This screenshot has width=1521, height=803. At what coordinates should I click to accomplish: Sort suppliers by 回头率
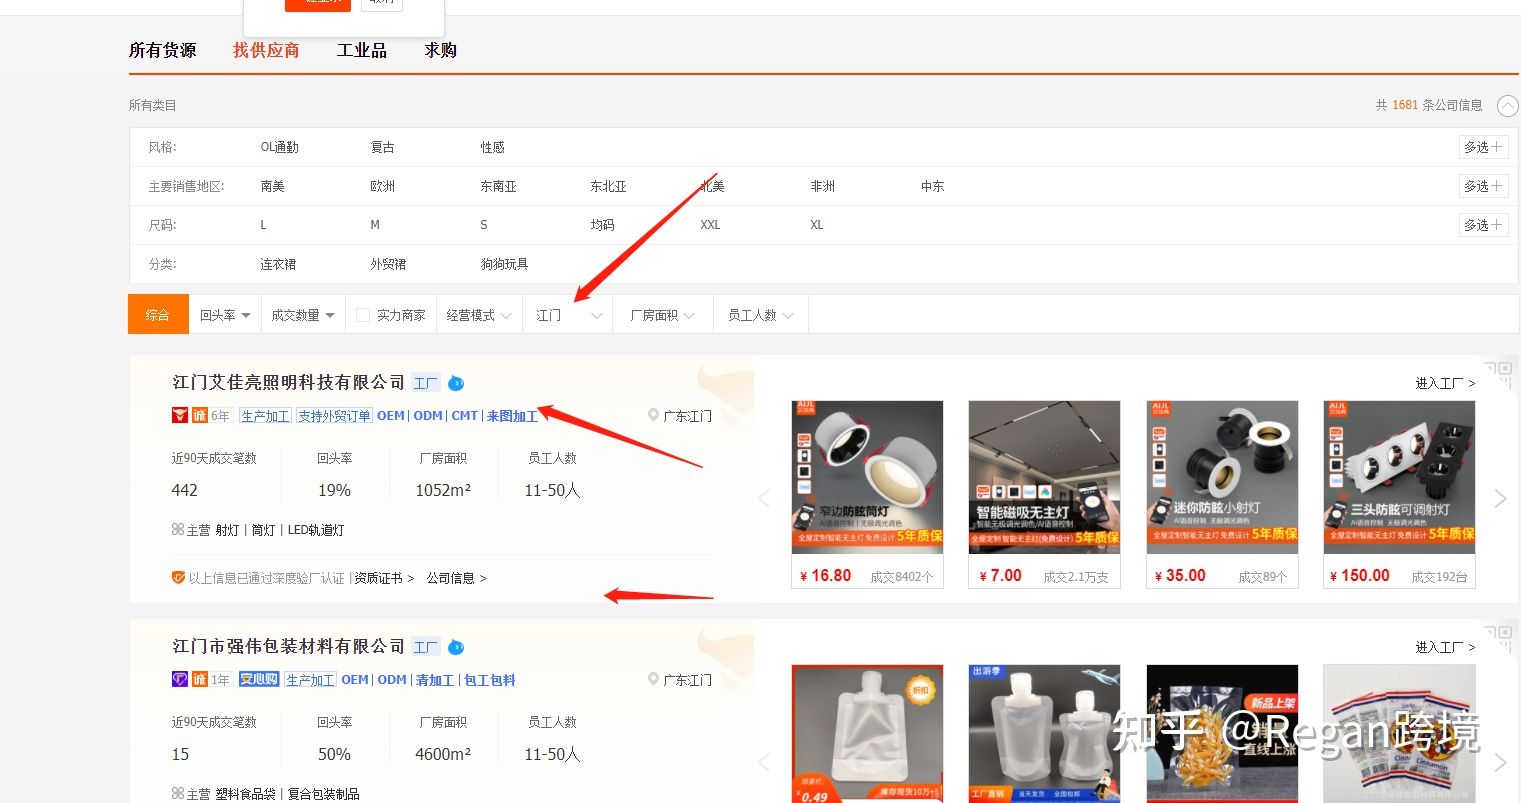(x=225, y=315)
